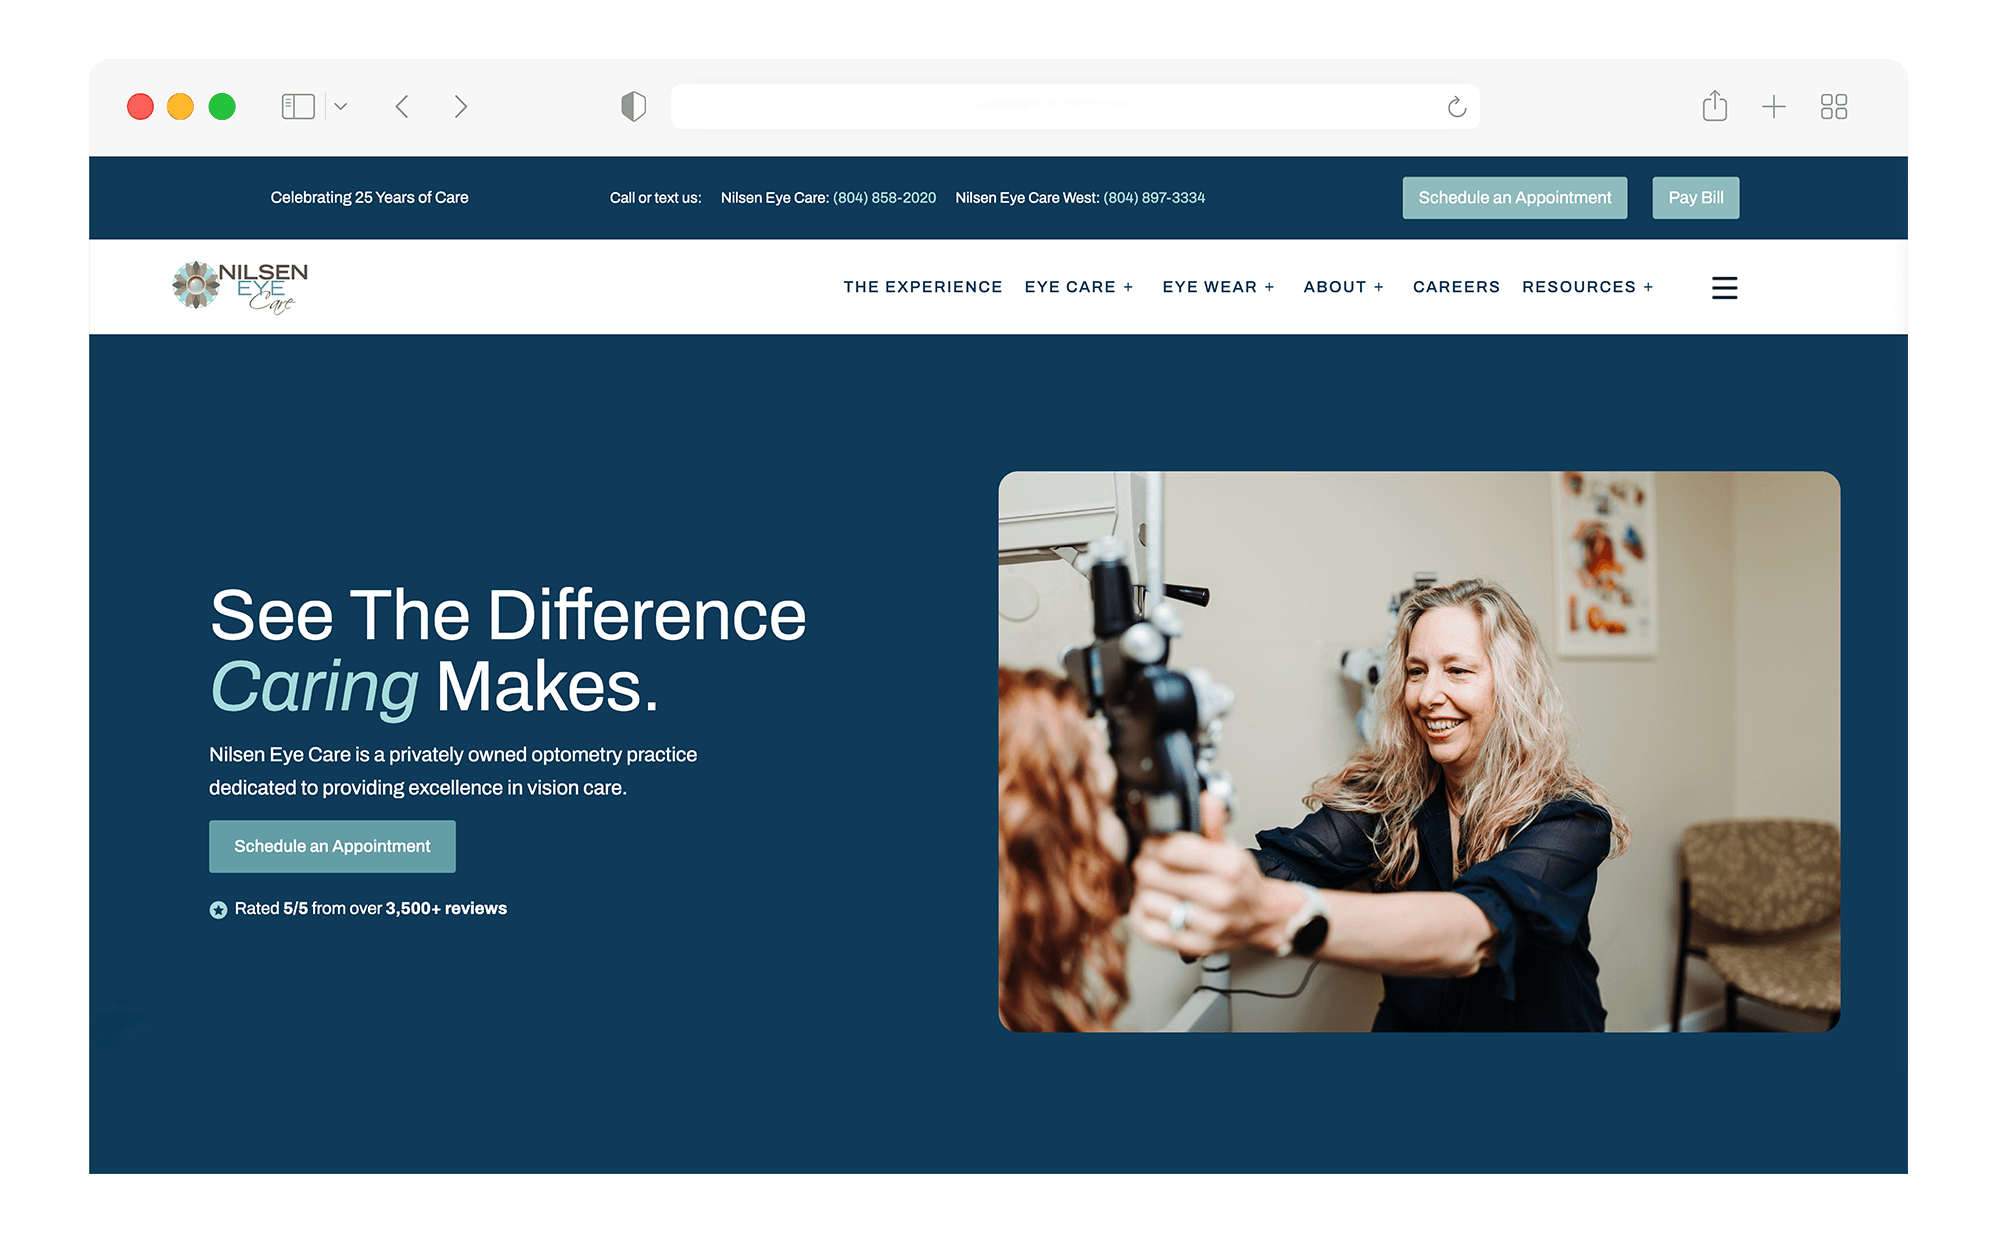Click the red close window button
Viewport: 2001px width, 1245px height.
coord(140,107)
